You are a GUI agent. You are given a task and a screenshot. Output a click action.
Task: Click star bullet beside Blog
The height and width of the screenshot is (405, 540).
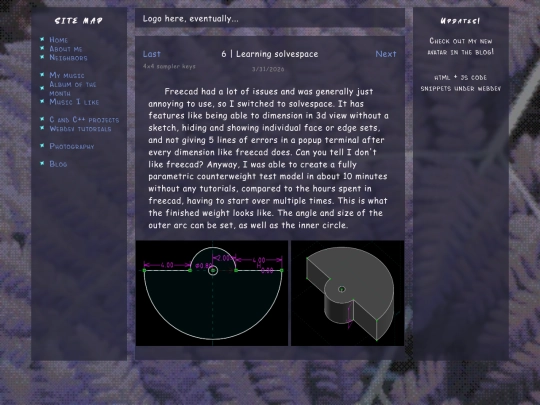[42, 163]
